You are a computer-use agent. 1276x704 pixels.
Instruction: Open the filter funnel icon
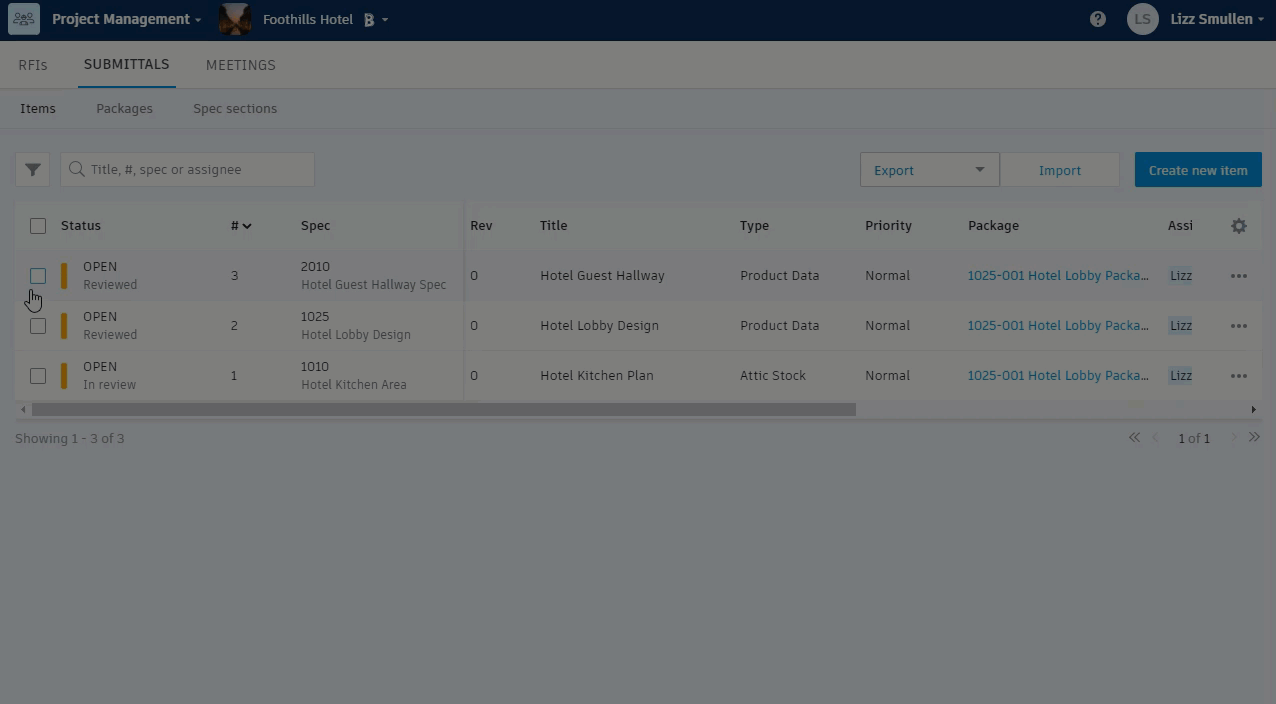click(32, 169)
